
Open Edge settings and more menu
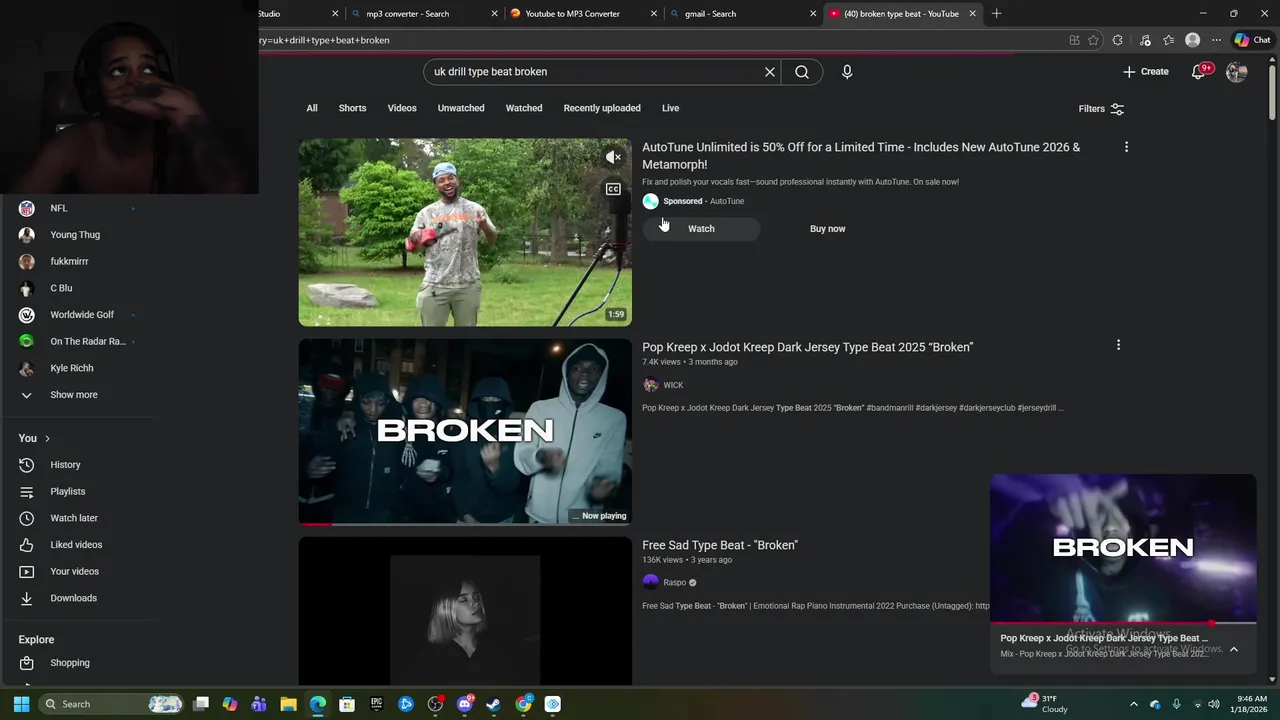click(1216, 40)
